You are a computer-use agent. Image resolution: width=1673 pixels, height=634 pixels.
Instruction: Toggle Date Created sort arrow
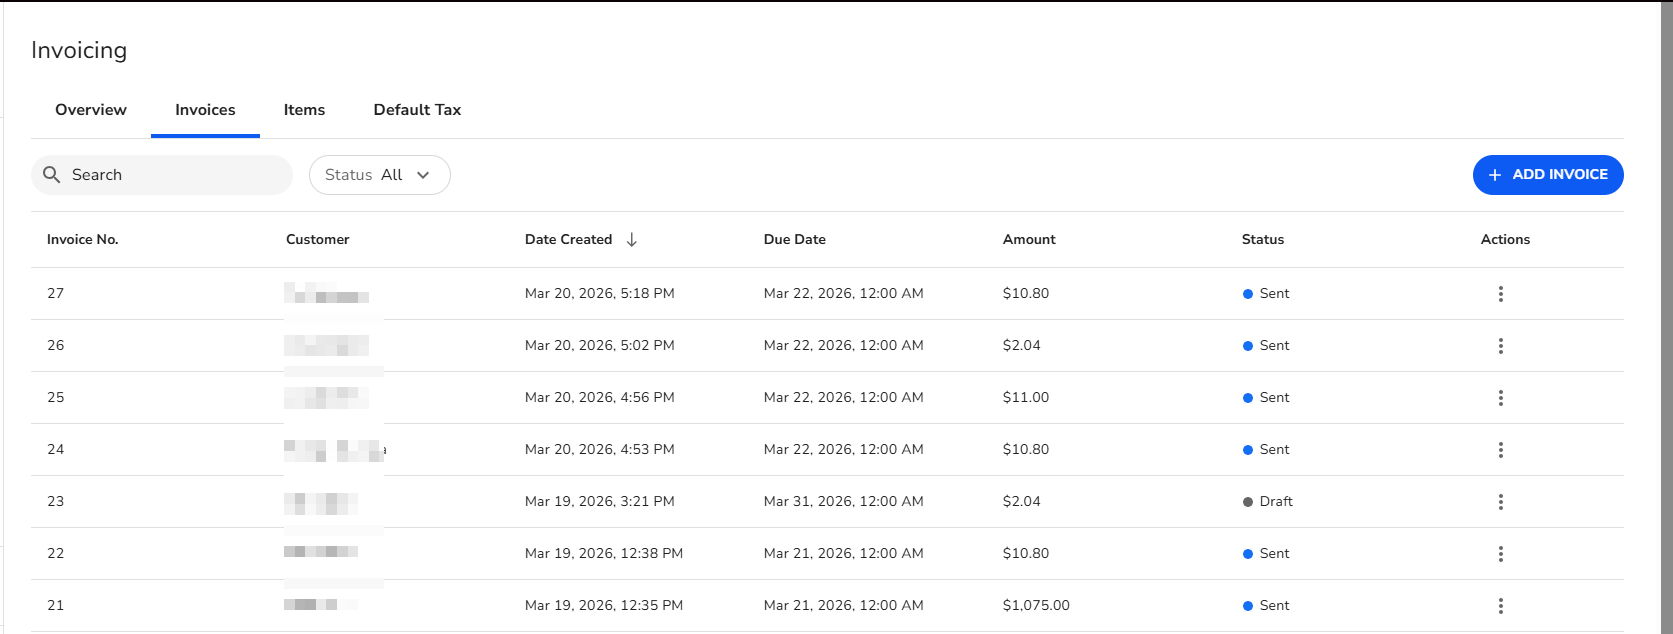pyautogui.click(x=632, y=240)
